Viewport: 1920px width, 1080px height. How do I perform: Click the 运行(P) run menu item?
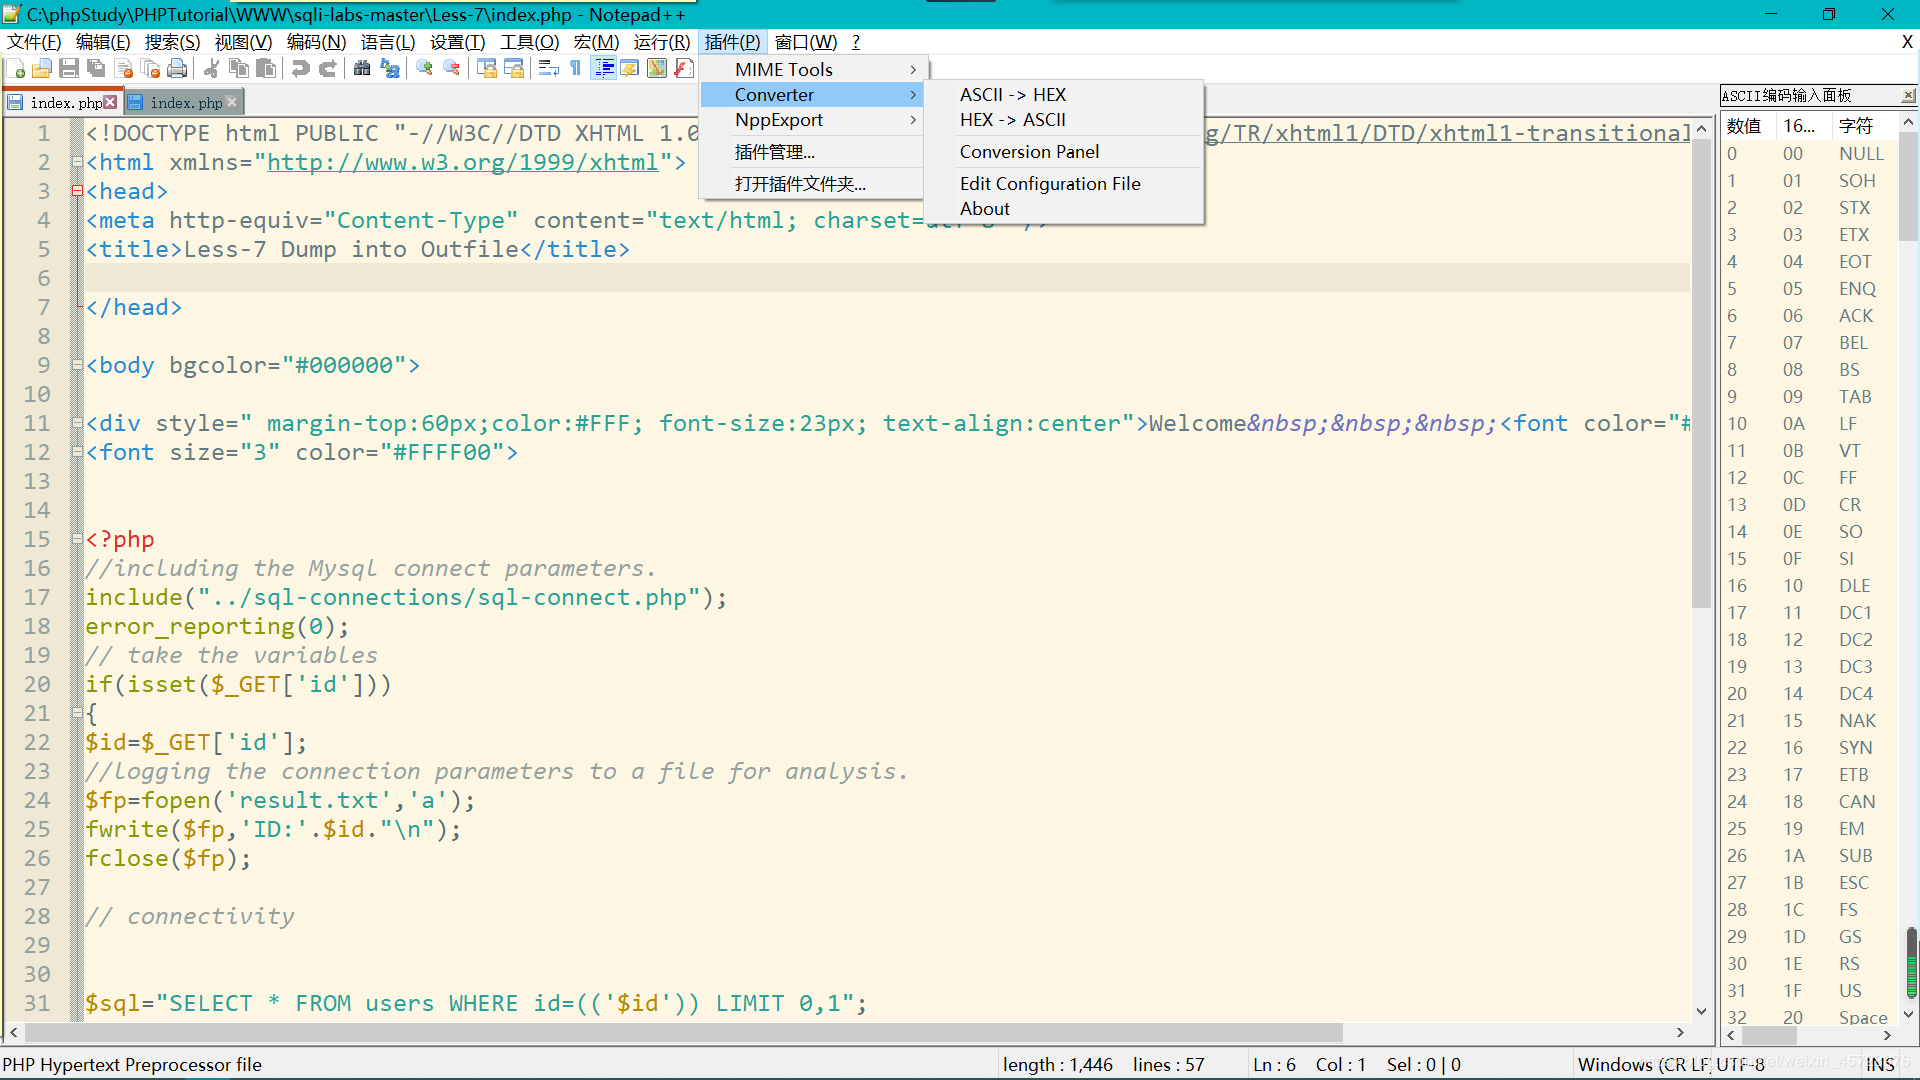(663, 42)
